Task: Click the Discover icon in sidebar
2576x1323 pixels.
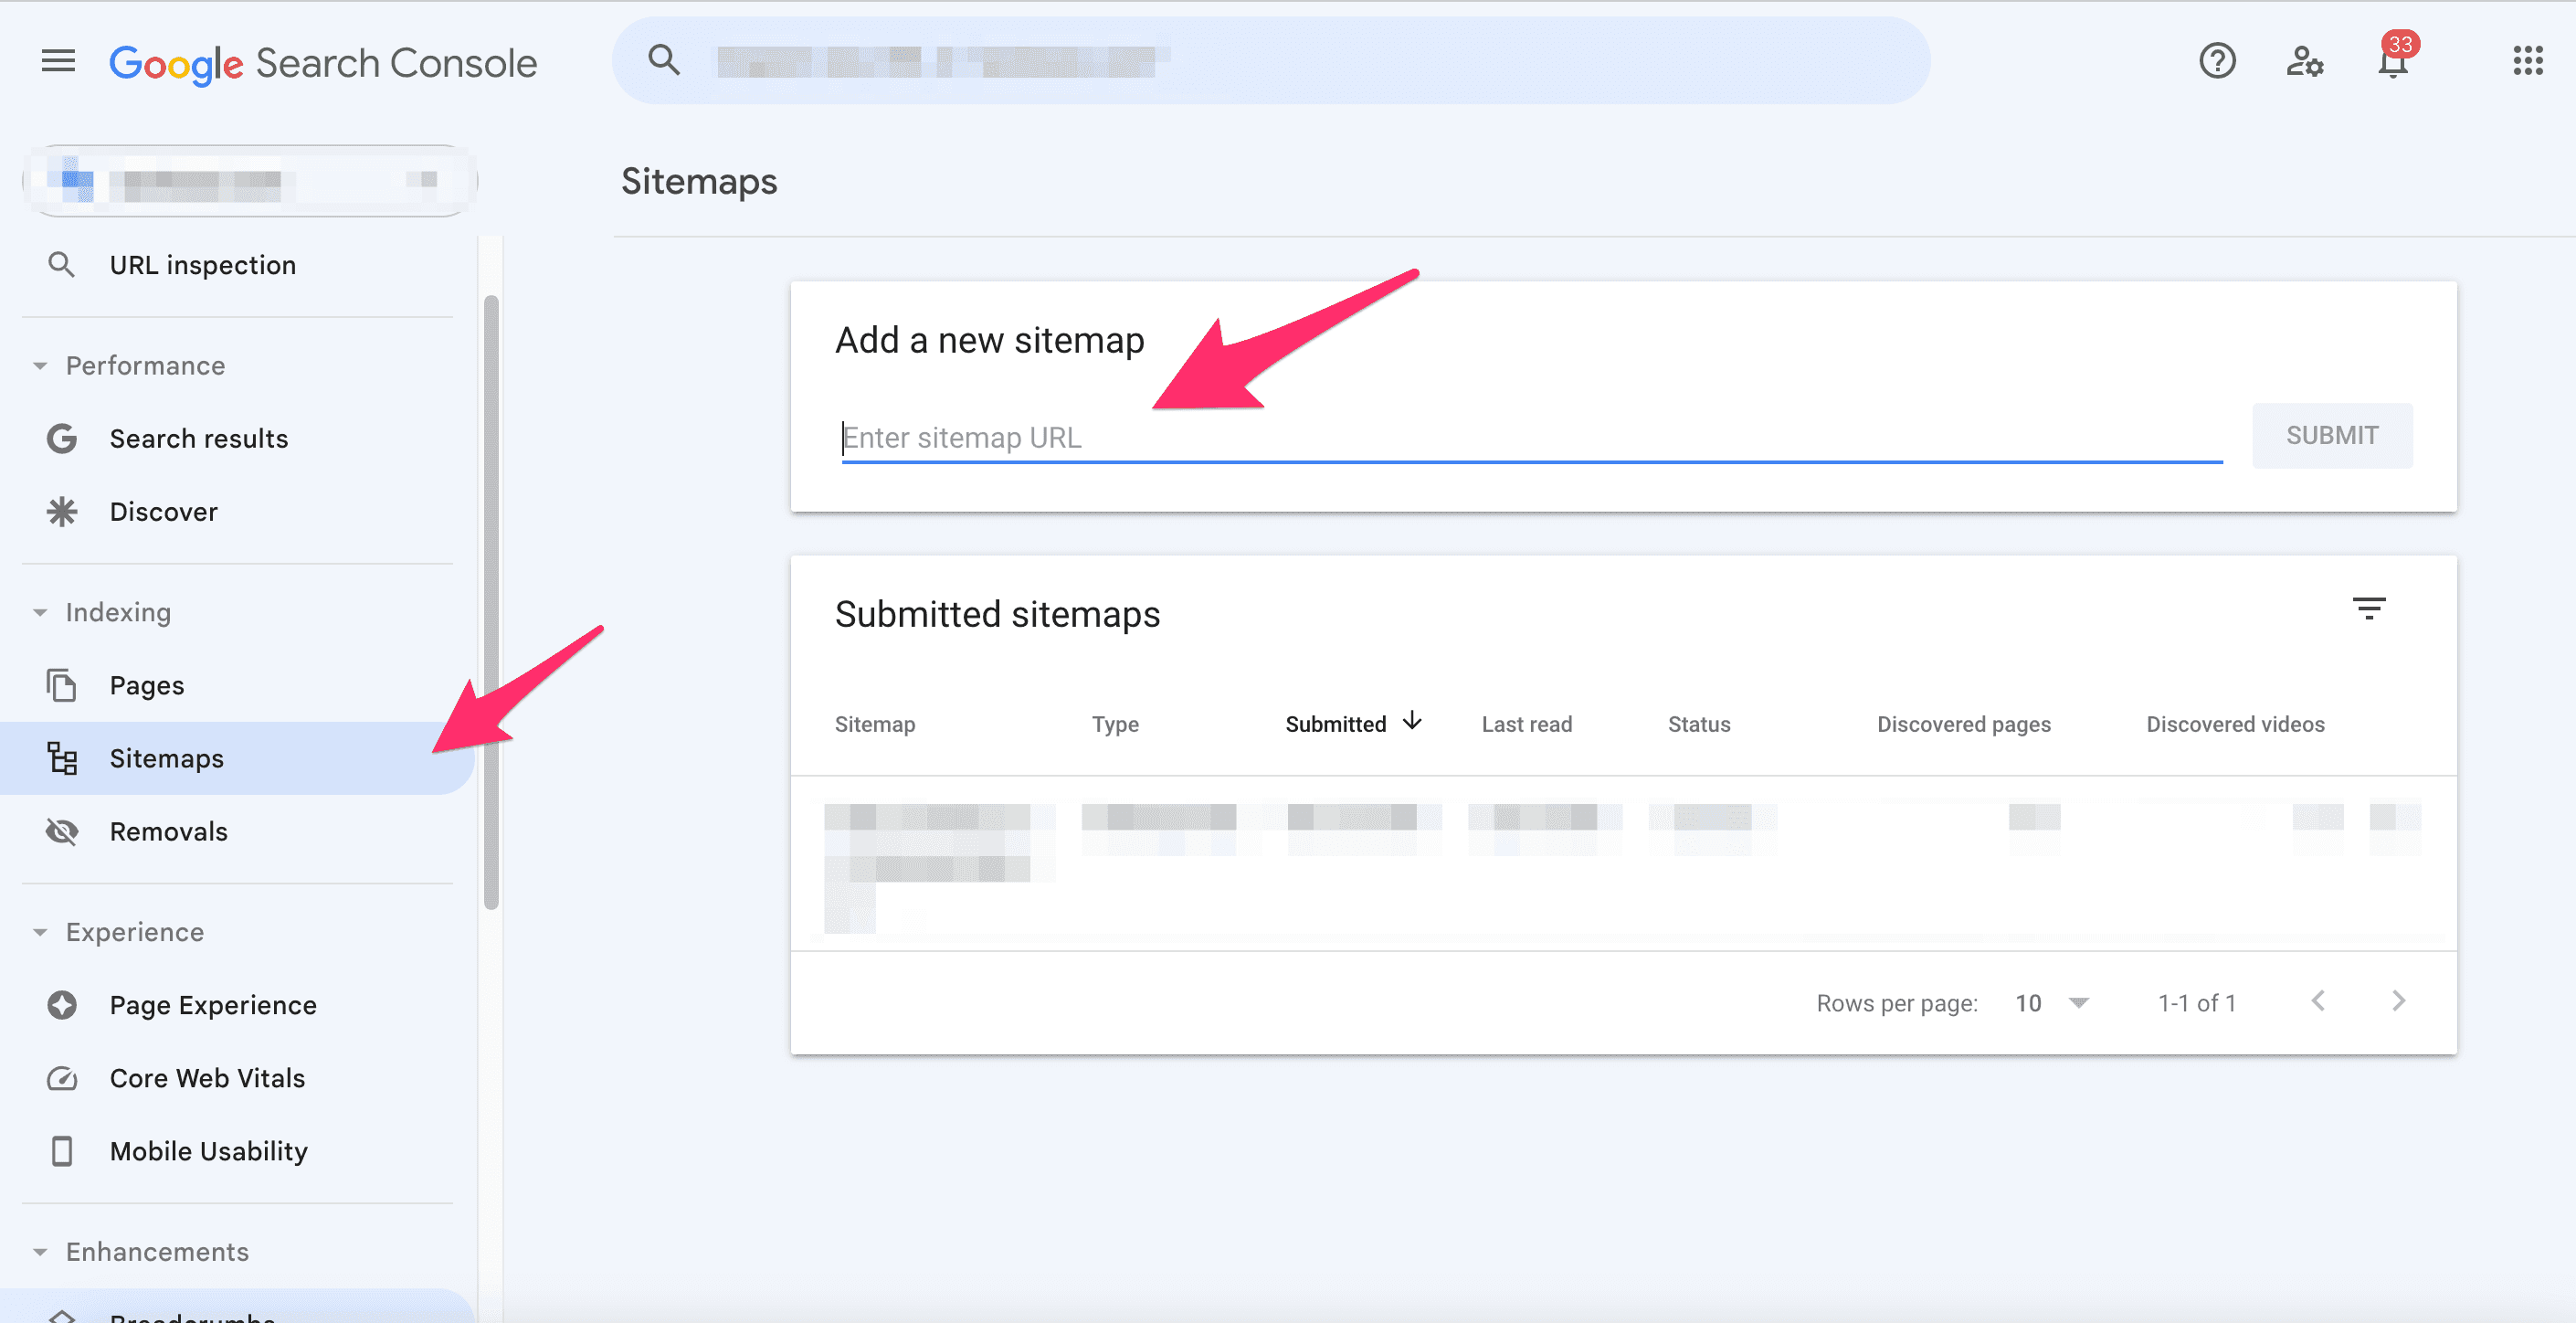Action: point(62,510)
